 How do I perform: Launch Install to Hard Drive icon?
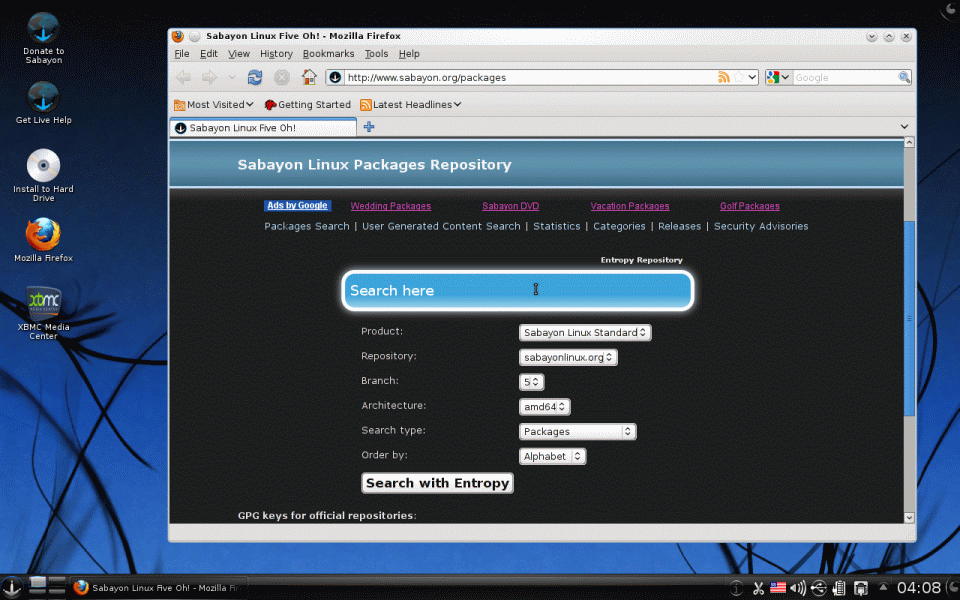(43, 175)
